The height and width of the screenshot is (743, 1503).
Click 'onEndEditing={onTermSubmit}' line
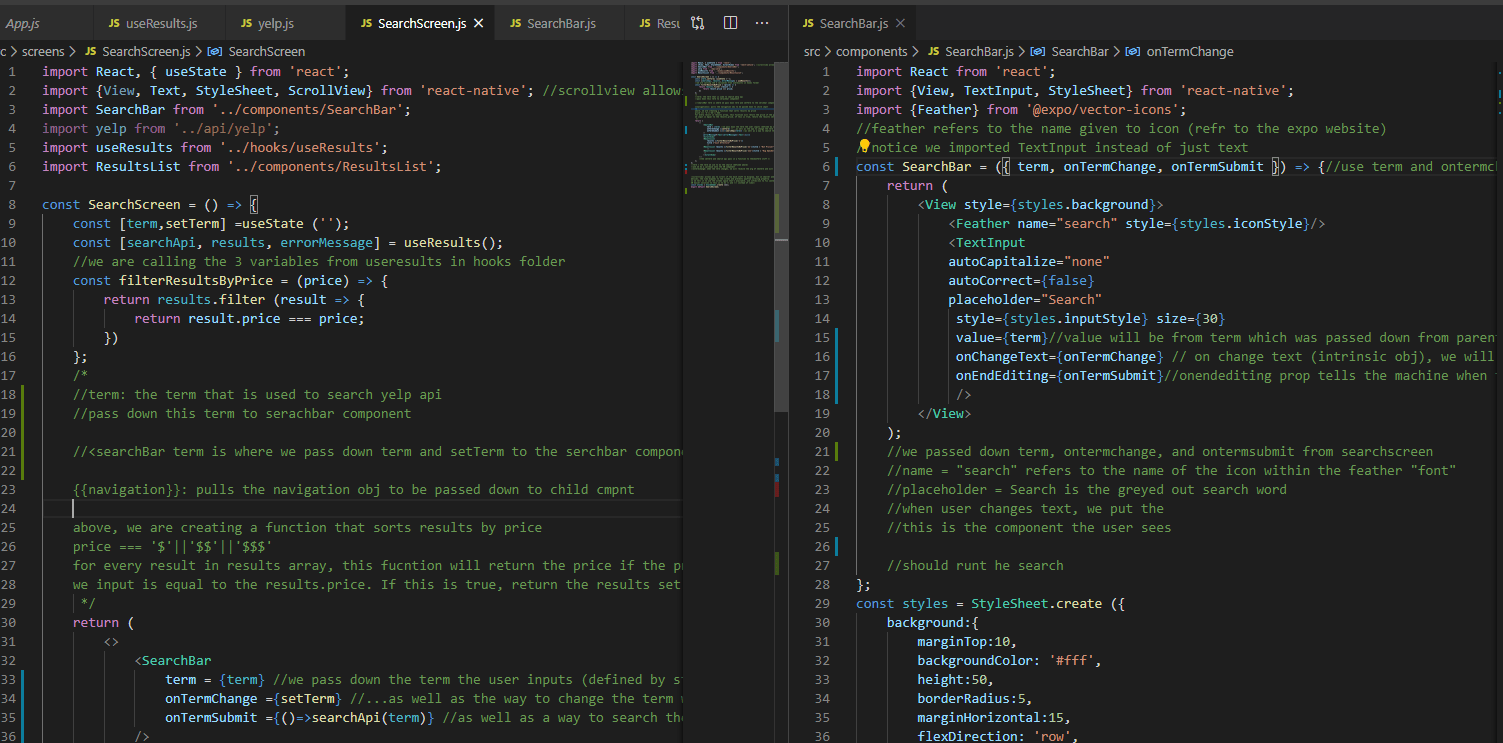[x=1060, y=375]
